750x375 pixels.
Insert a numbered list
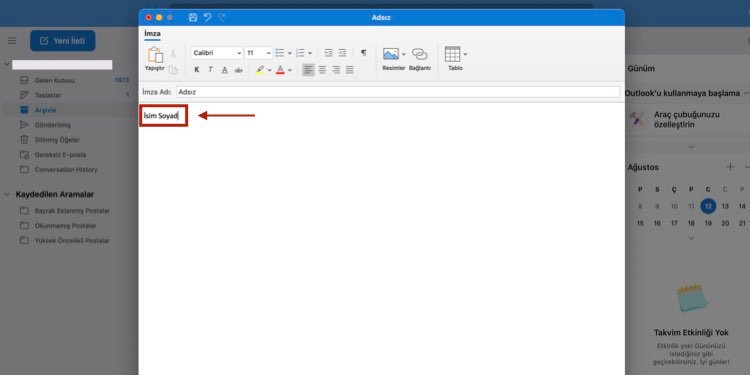[x=300, y=53]
